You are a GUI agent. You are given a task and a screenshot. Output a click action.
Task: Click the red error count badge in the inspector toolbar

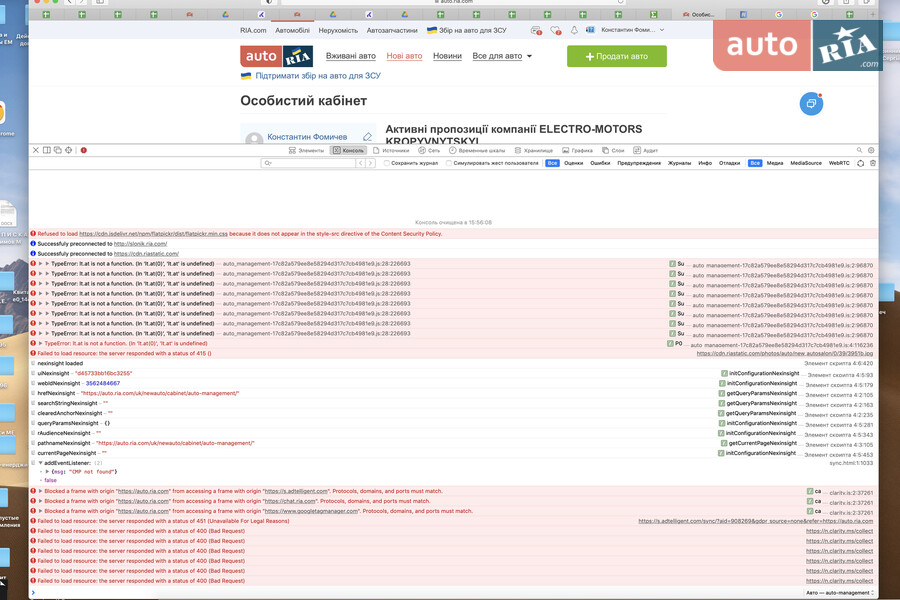coord(84,150)
